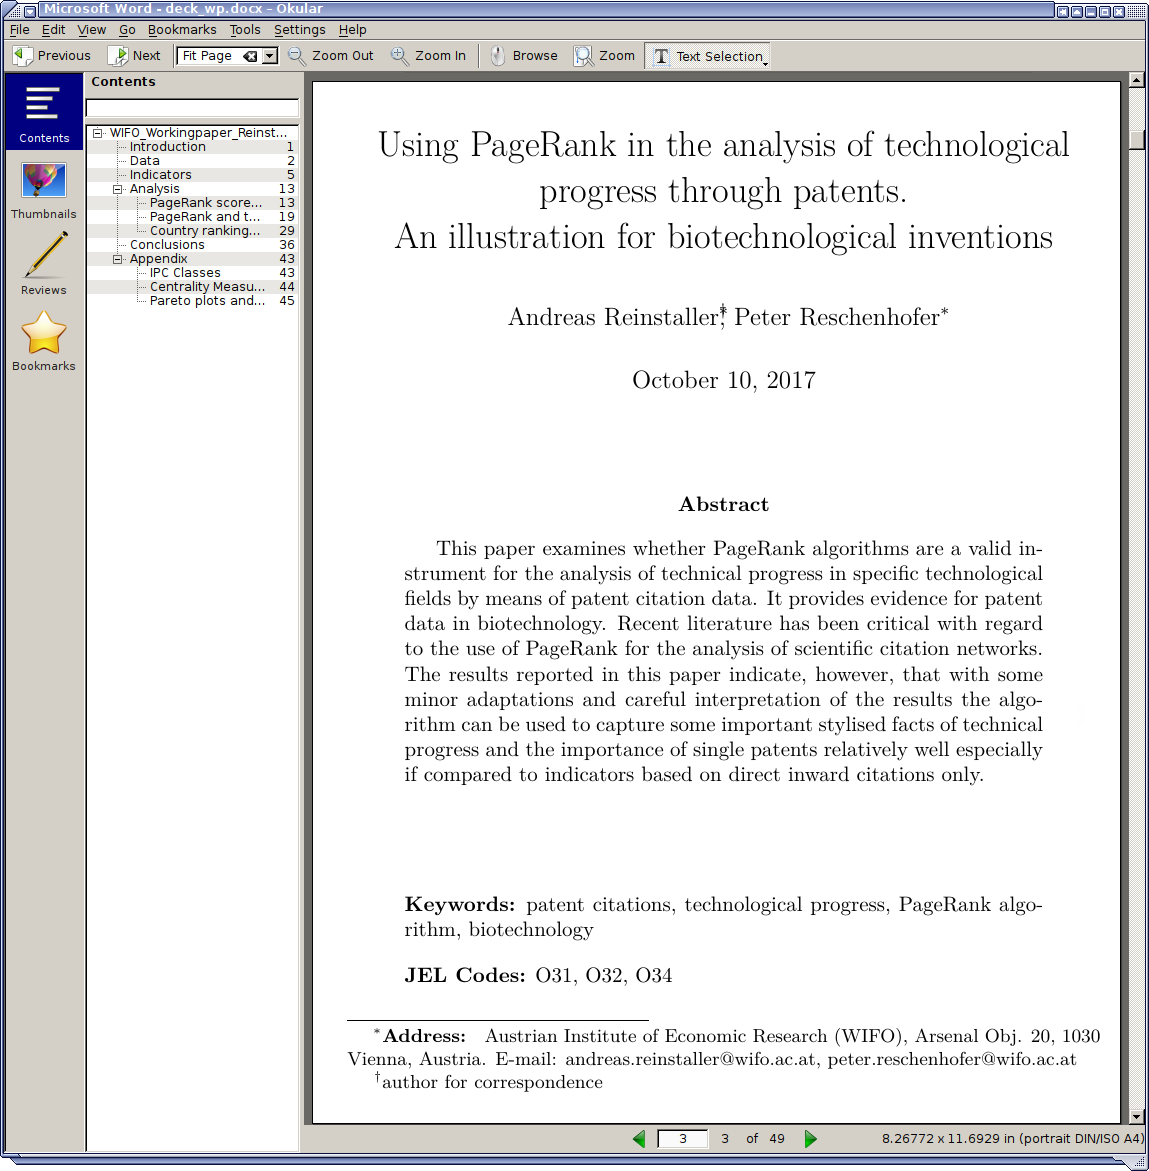
Task: Open the Help menu
Action: pyautogui.click(x=352, y=30)
